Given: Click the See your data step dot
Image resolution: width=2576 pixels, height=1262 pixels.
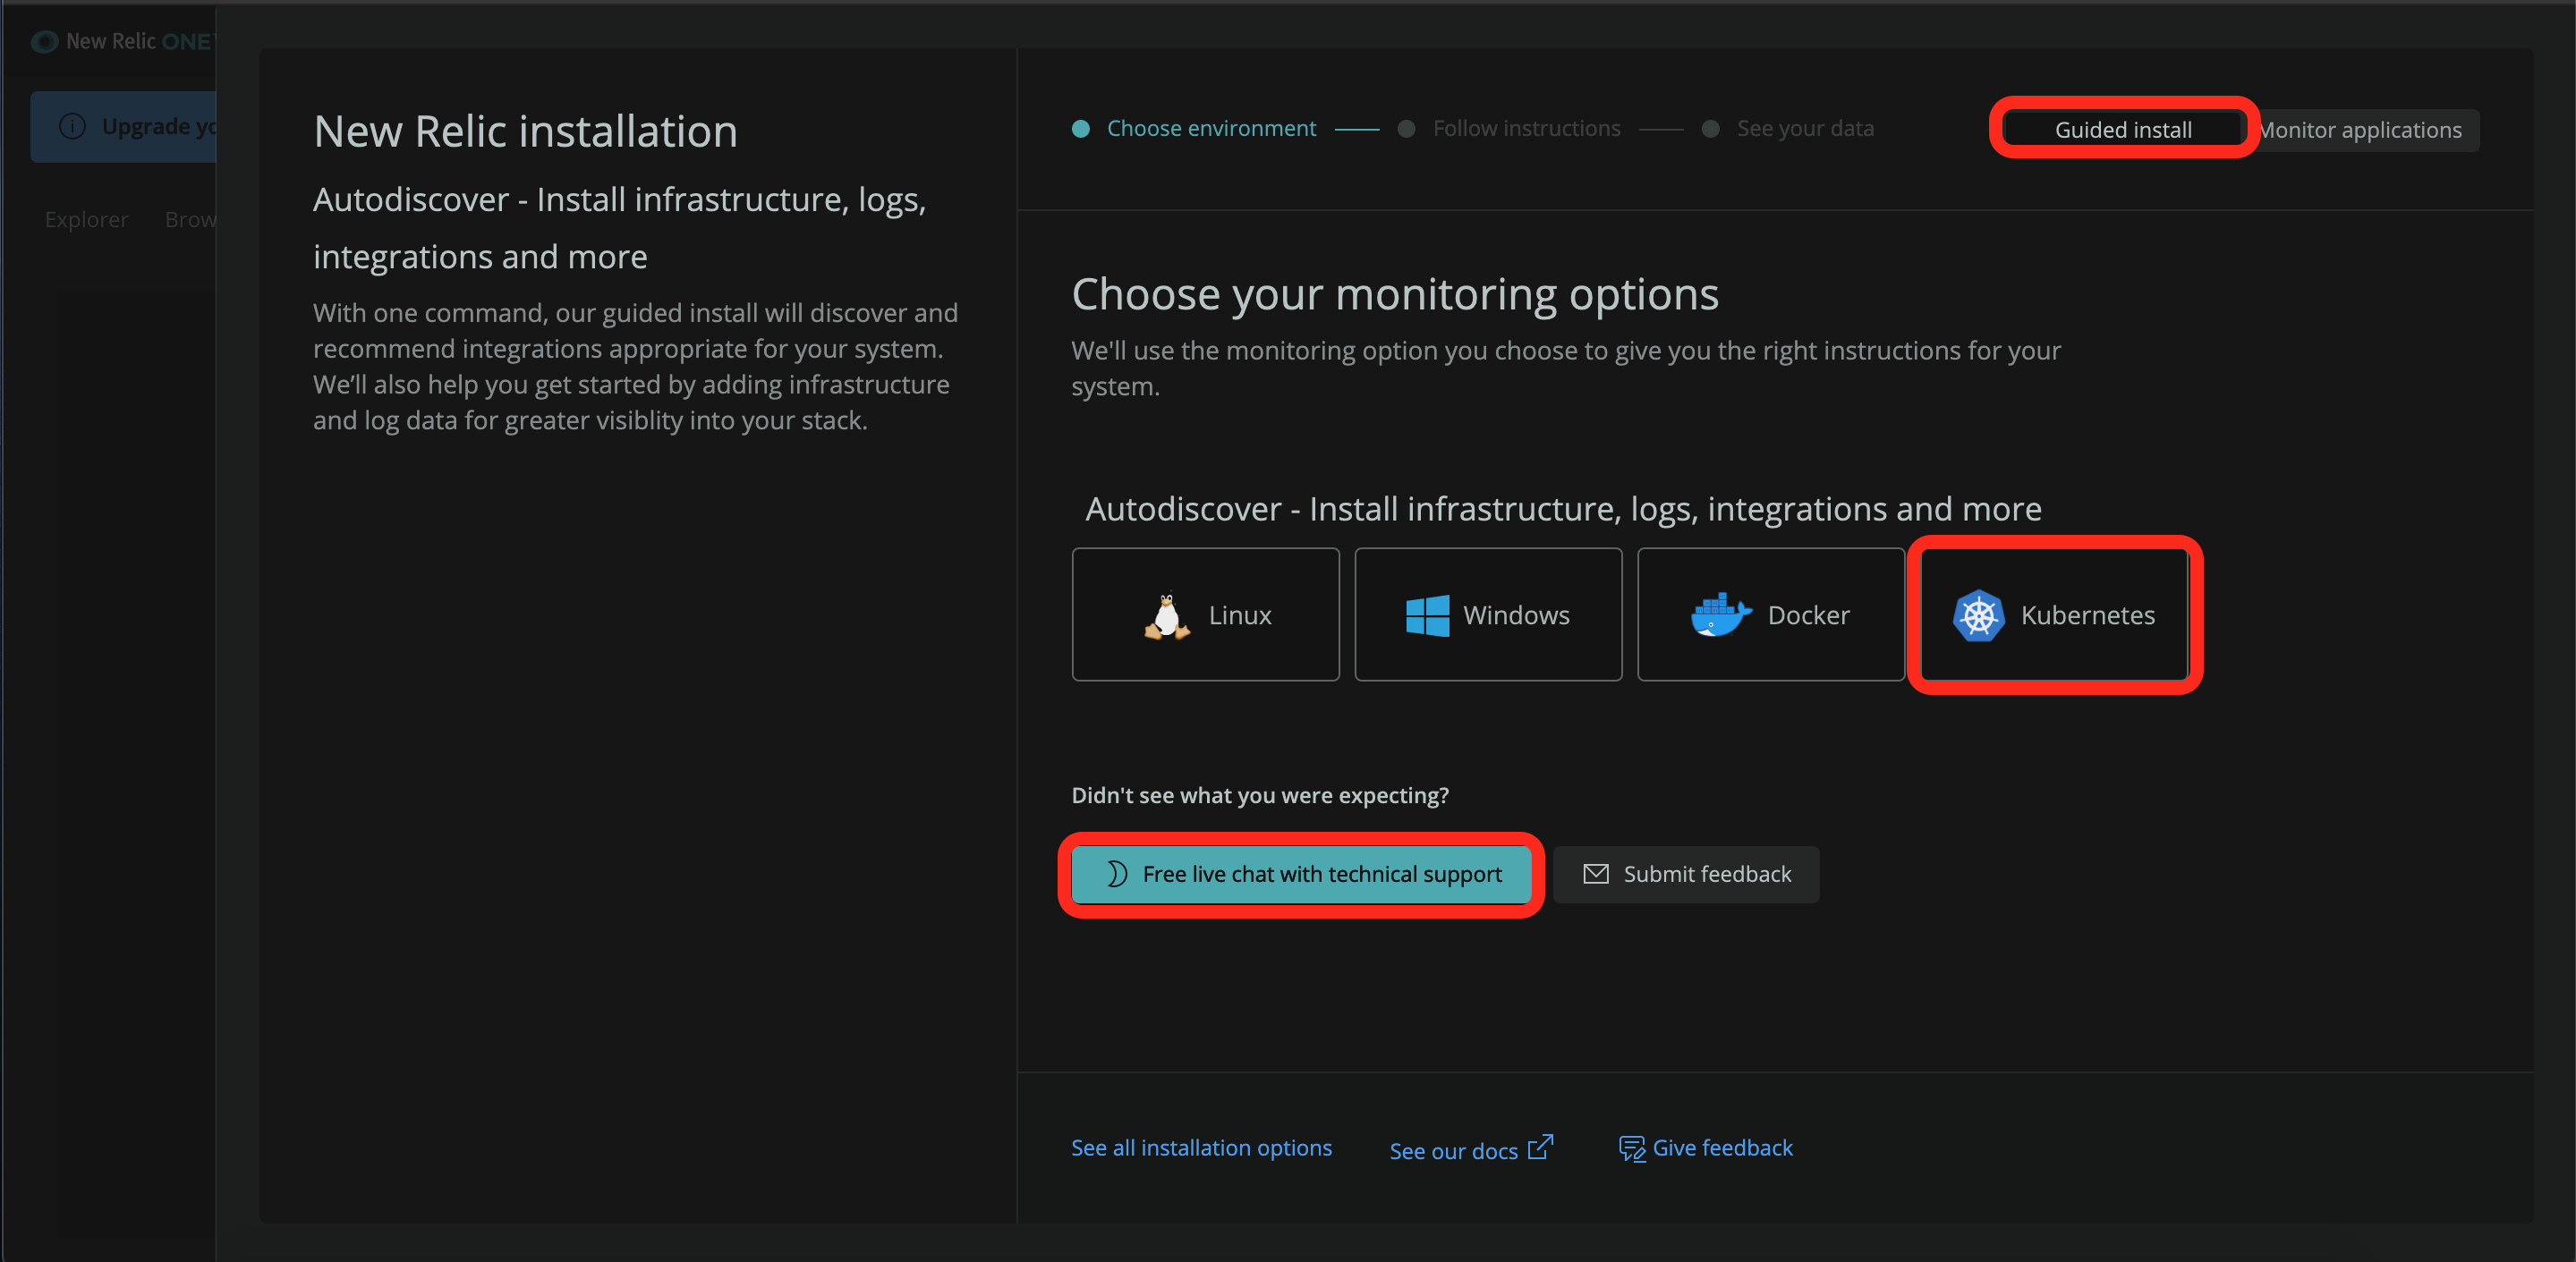Looking at the screenshot, I should coord(1710,128).
